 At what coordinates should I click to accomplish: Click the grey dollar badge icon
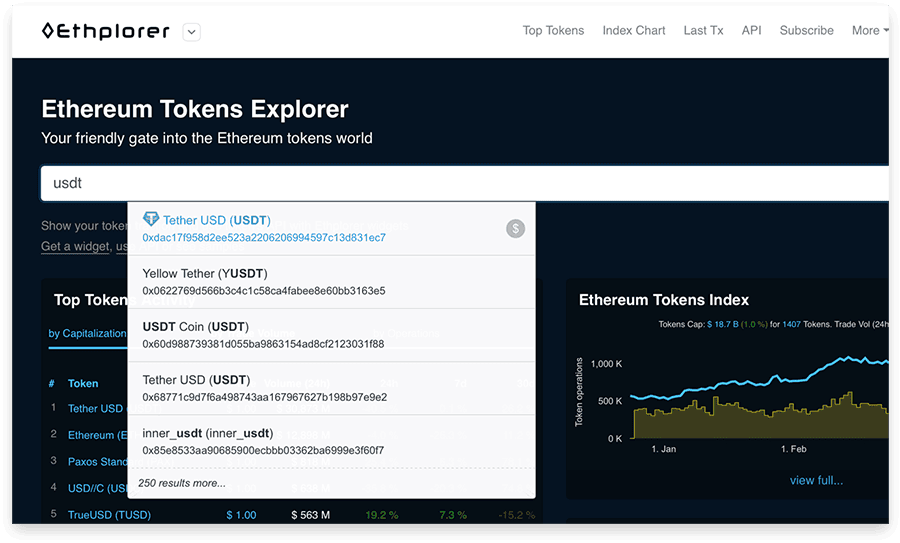[x=515, y=228]
